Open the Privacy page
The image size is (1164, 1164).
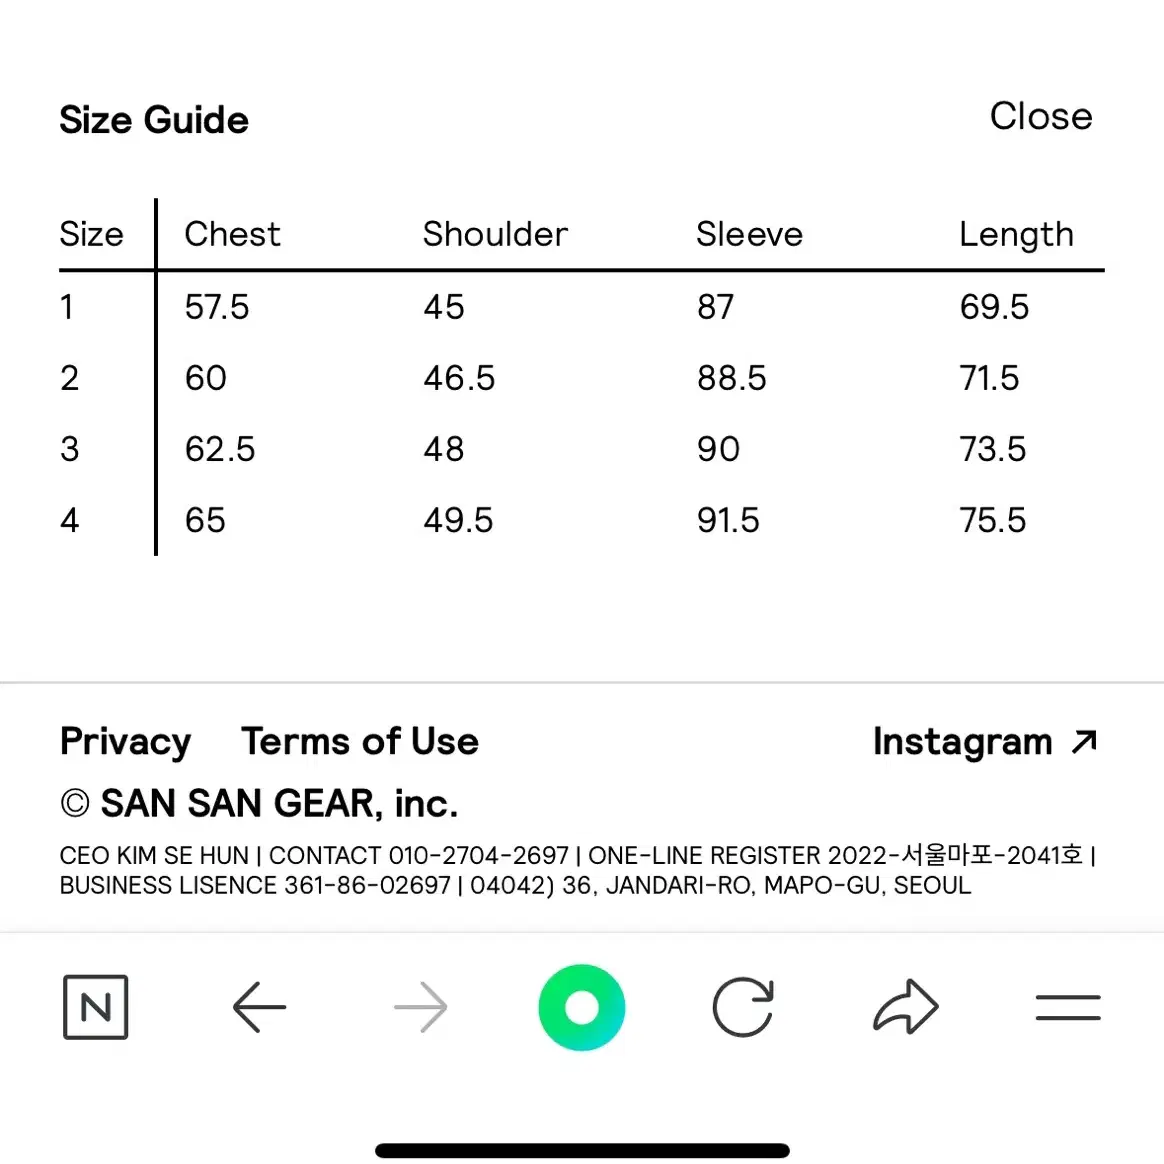tap(125, 742)
